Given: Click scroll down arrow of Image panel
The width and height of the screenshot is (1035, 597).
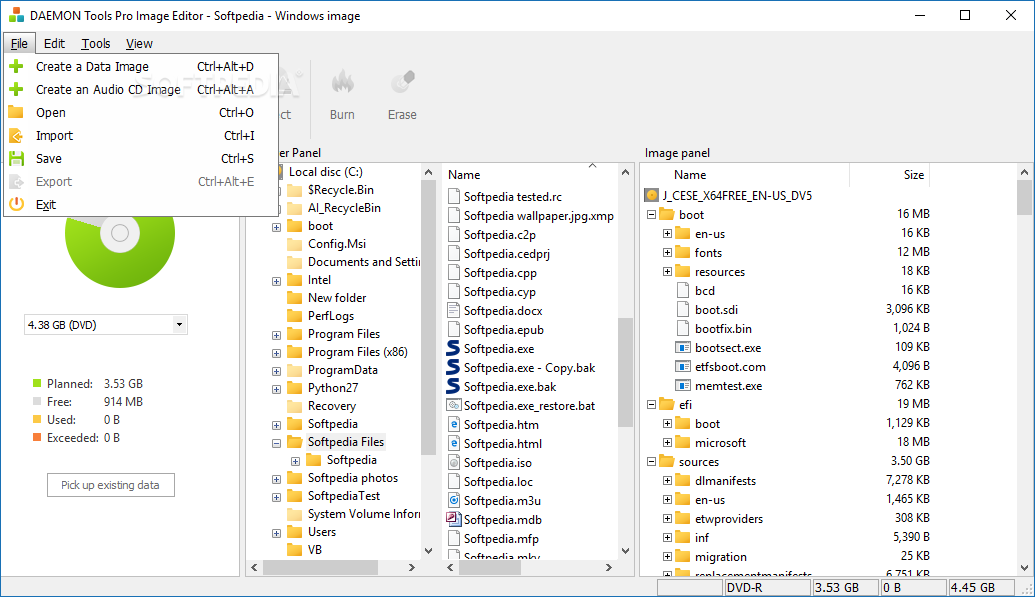Looking at the screenshot, I should [1024, 567].
